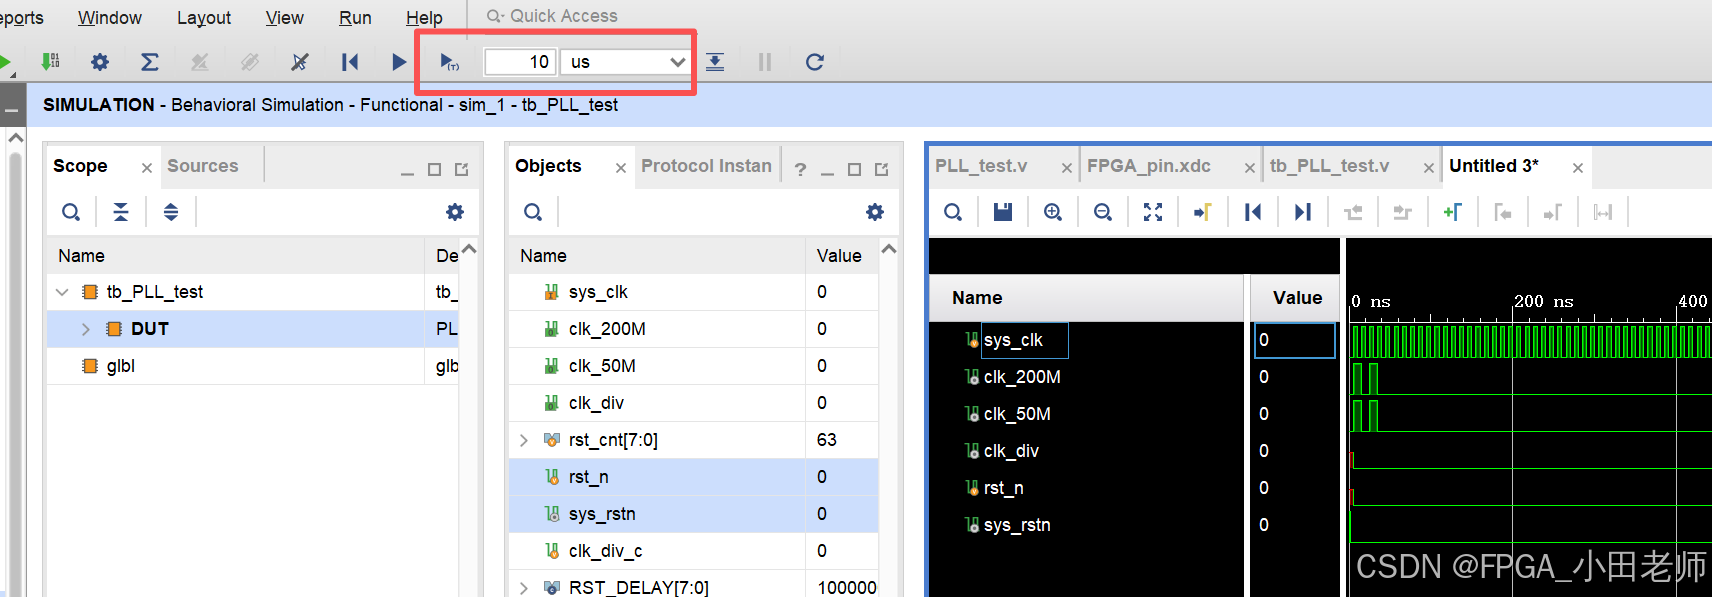1712x597 pixels.
Task: Select the glbl scope item
Action: tap(121, 366)
